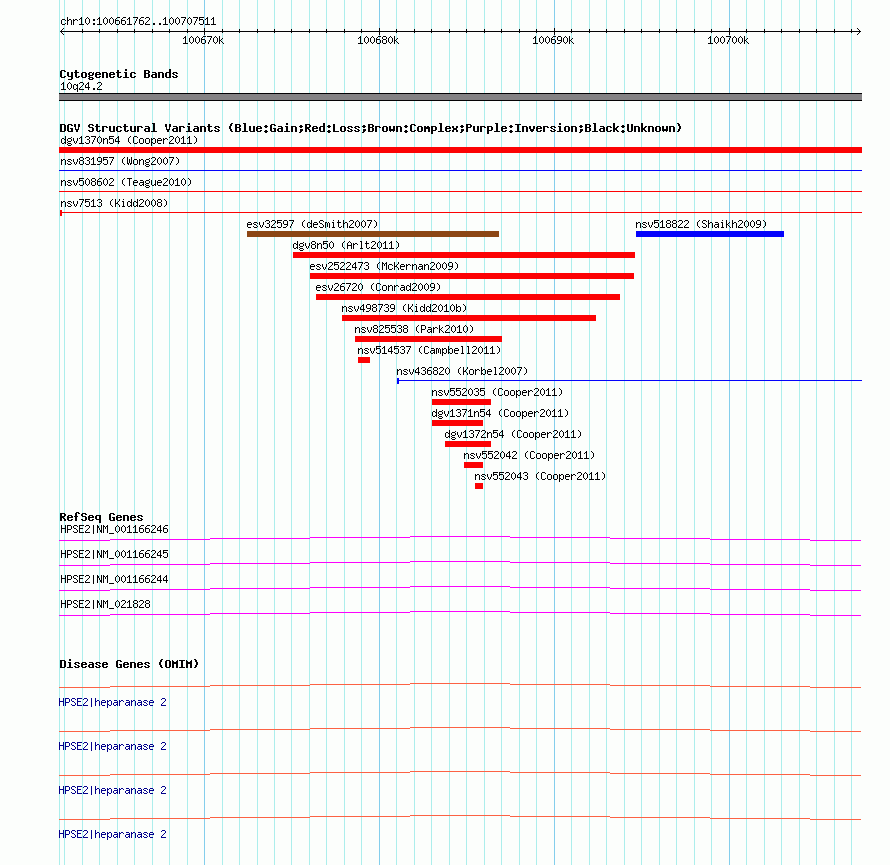The width and height of the screenshot is (890, 865).
Task: Select the esv2522473 (McKernan2009) loss bar
Action: 472,276
